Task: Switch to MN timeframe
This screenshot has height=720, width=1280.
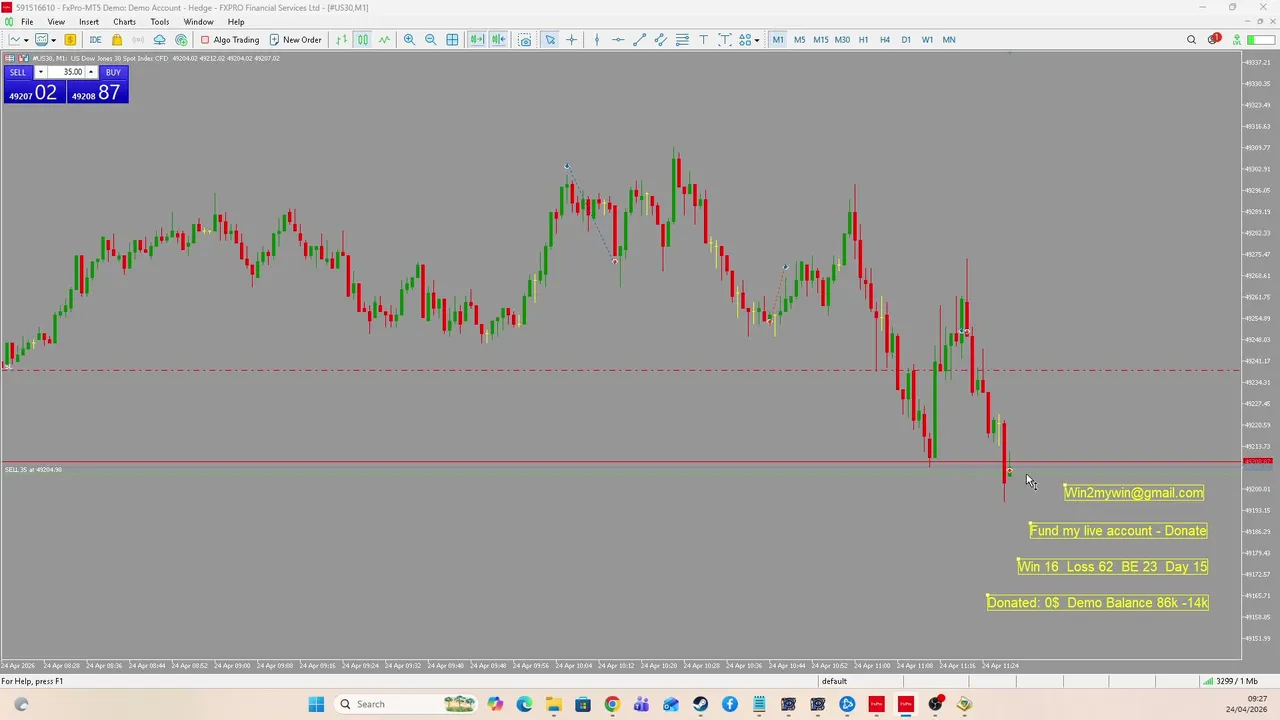Action: [x=949, y=40]
